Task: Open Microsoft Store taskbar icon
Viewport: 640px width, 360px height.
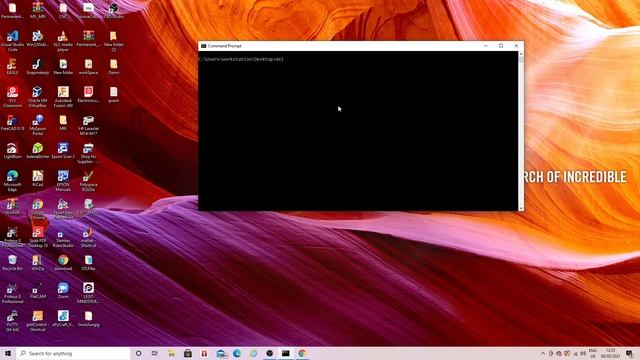Action: pos(187,353)
